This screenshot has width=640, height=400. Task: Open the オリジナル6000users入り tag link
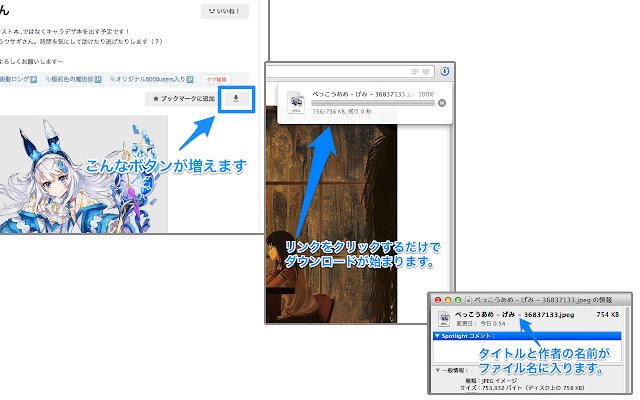pos(150,79)
